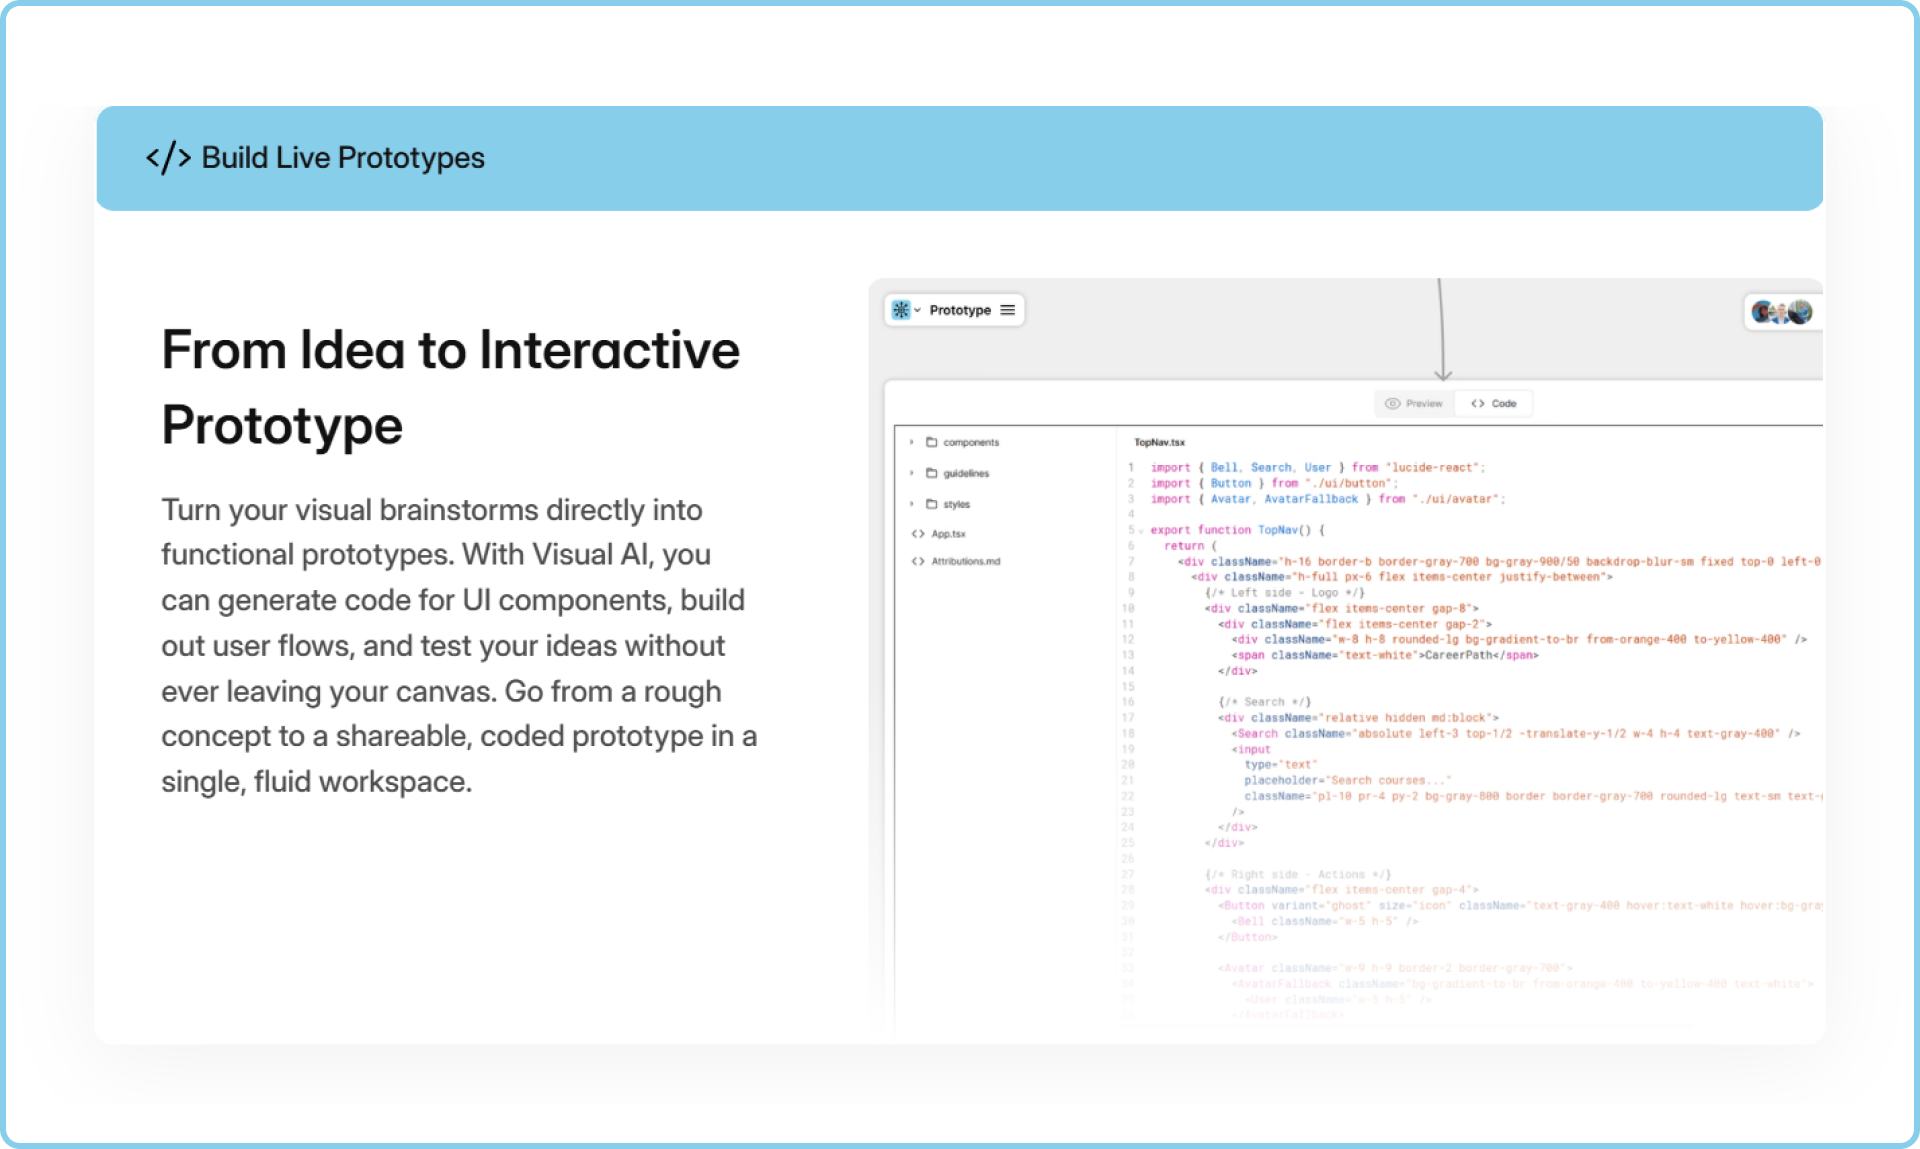Open the dropdown chevron next to the snowflake logo

click(917, 311)
